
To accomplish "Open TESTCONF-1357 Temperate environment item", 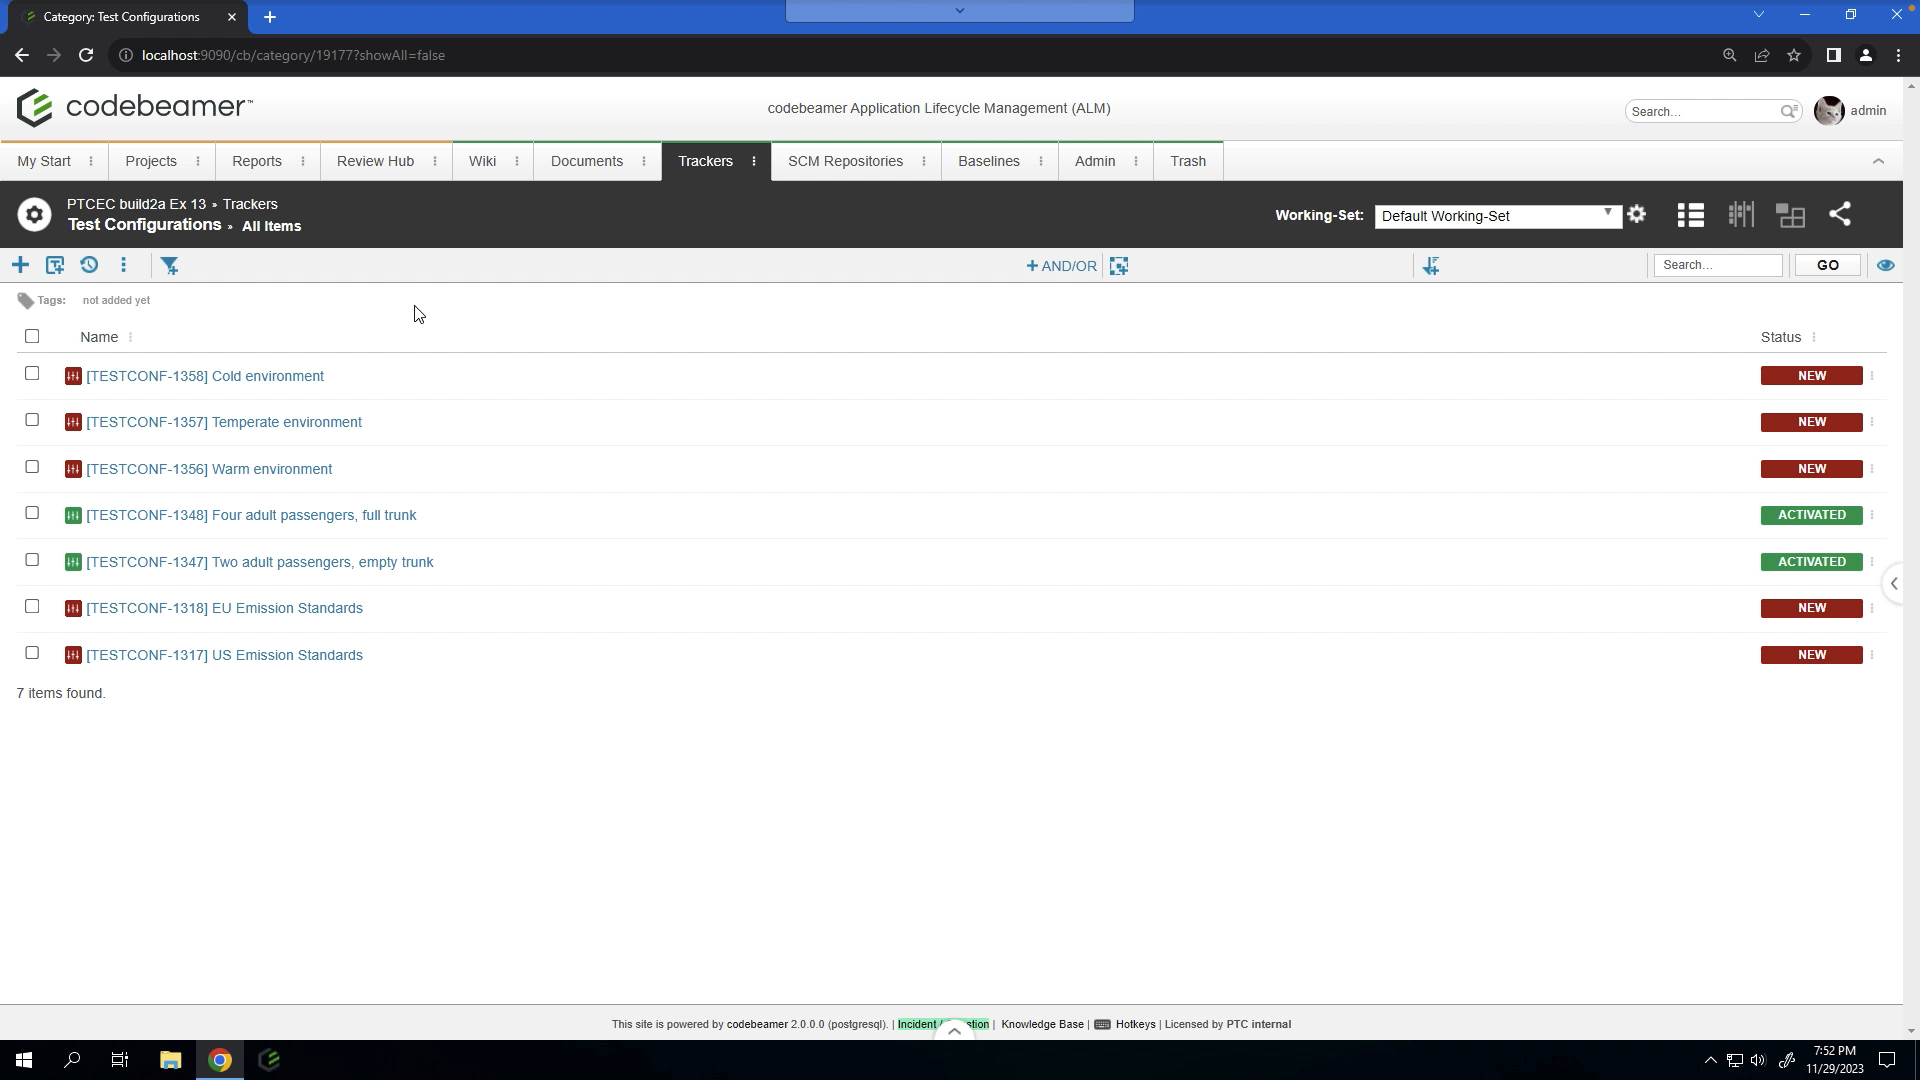I will [224, 422].
